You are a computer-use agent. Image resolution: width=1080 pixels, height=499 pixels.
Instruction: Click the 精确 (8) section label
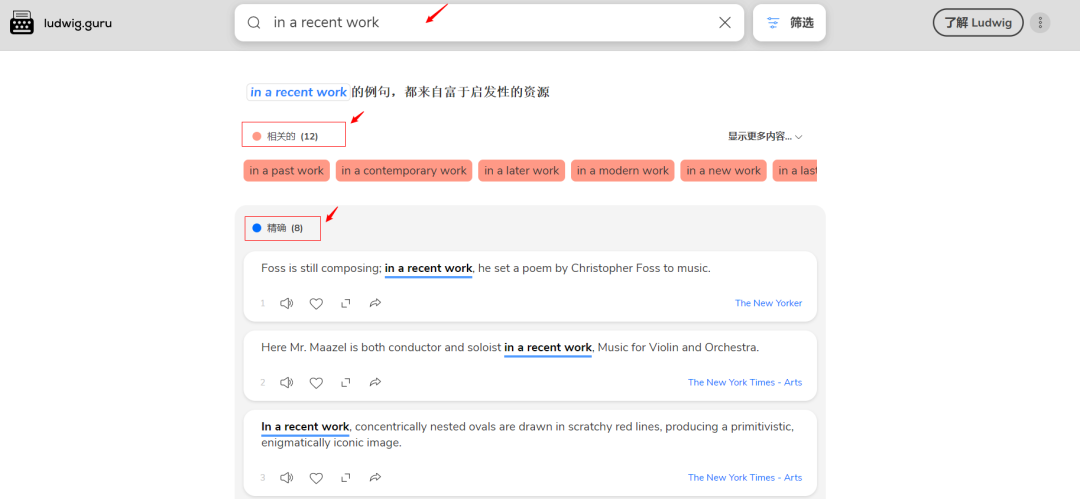pos(278,228)
